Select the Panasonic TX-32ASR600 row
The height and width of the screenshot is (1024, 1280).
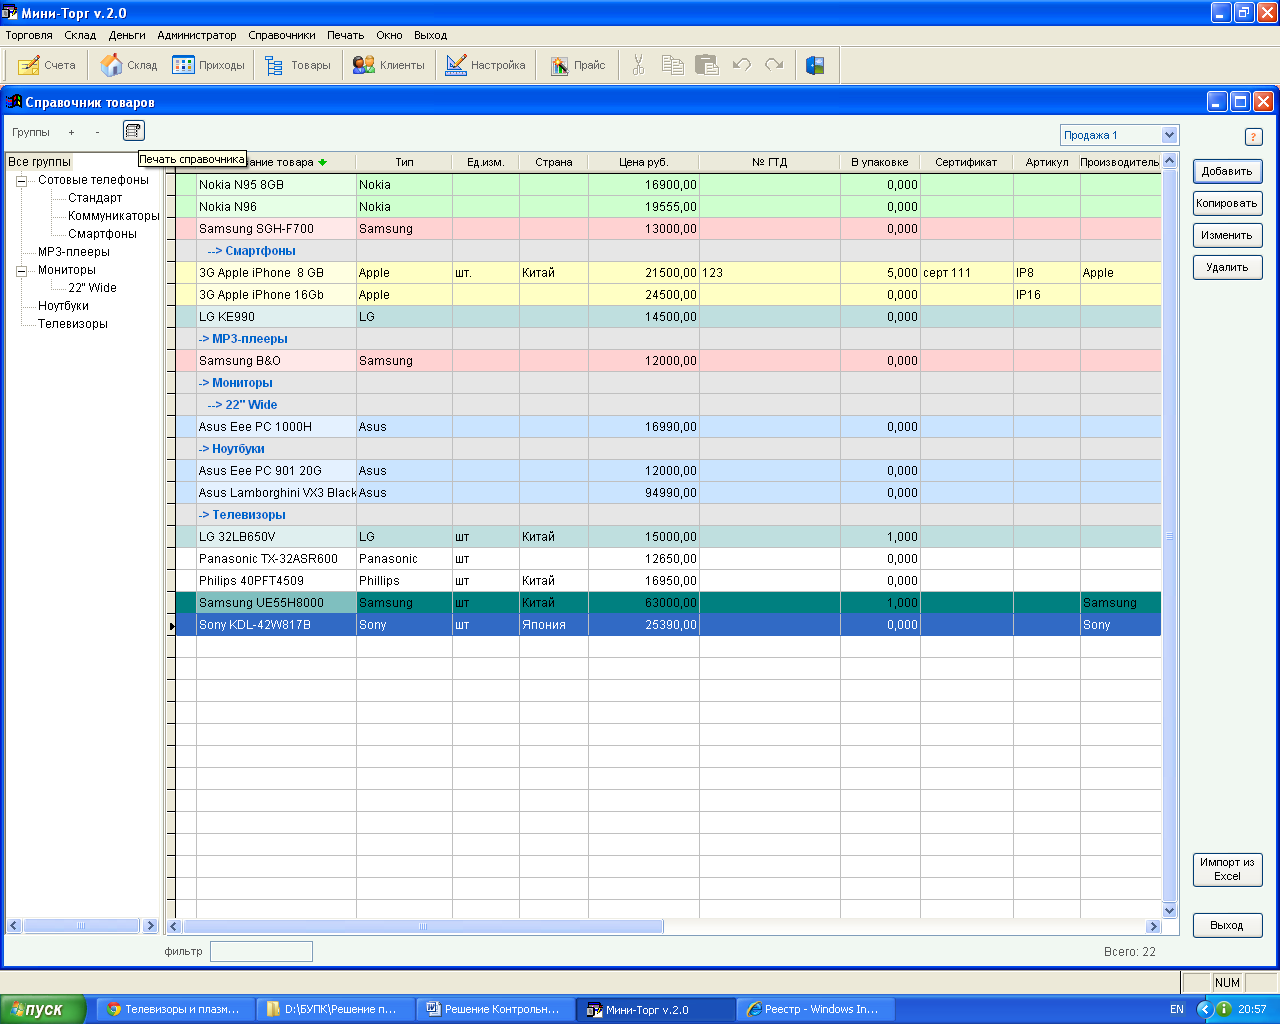(668, 559)
